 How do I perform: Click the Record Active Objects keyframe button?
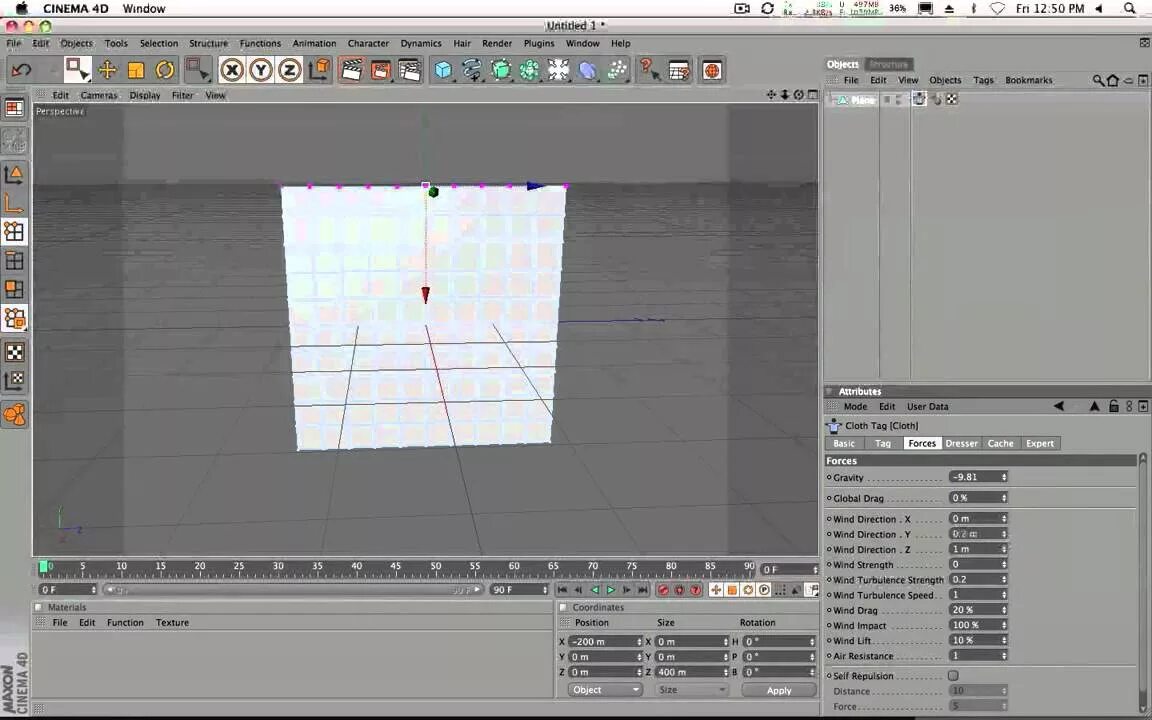click(663, 589)
